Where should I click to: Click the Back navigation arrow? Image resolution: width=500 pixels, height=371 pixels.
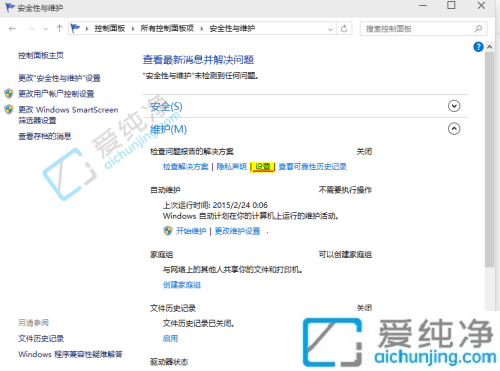tap(12, 29)
